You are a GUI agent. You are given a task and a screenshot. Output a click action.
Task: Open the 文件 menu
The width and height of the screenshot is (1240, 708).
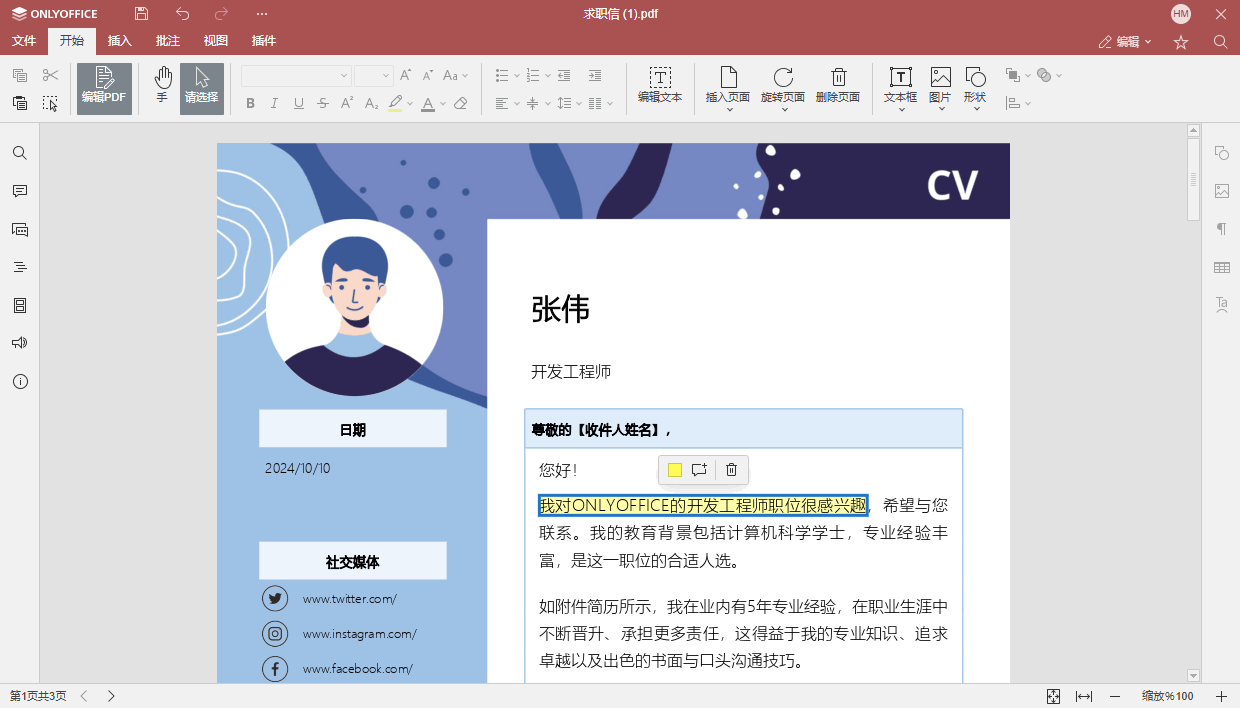point(23,41)
